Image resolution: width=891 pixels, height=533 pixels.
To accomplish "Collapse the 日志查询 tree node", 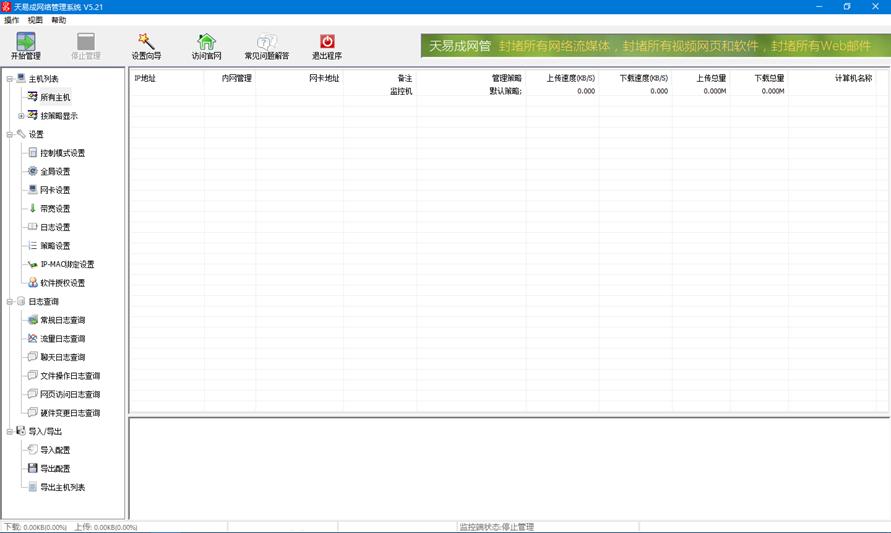I will [10, 302].
